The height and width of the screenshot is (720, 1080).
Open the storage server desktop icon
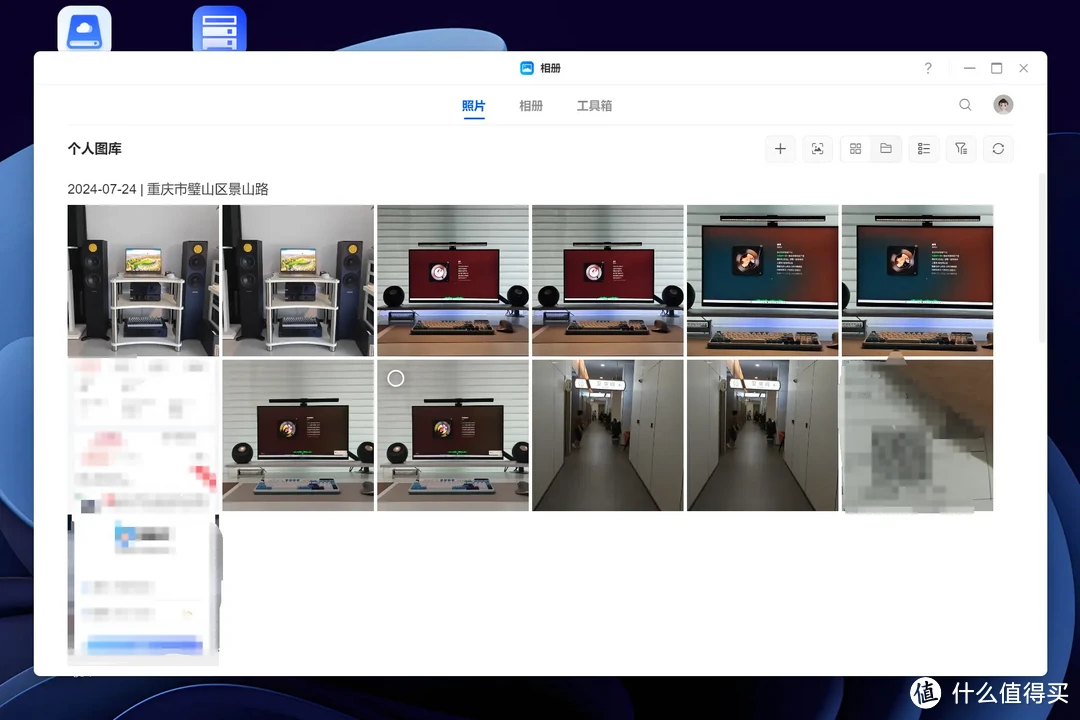click(x=219, y=30)
